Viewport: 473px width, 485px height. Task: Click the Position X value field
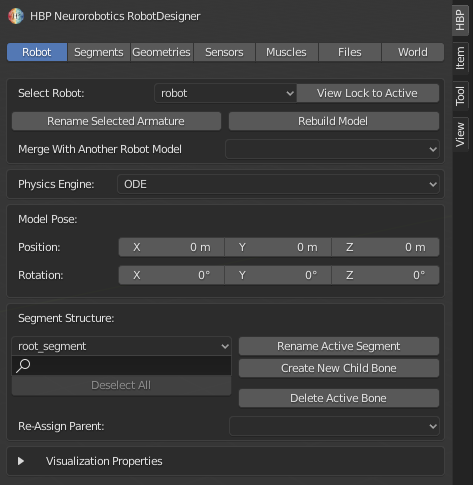coord(171,247)
